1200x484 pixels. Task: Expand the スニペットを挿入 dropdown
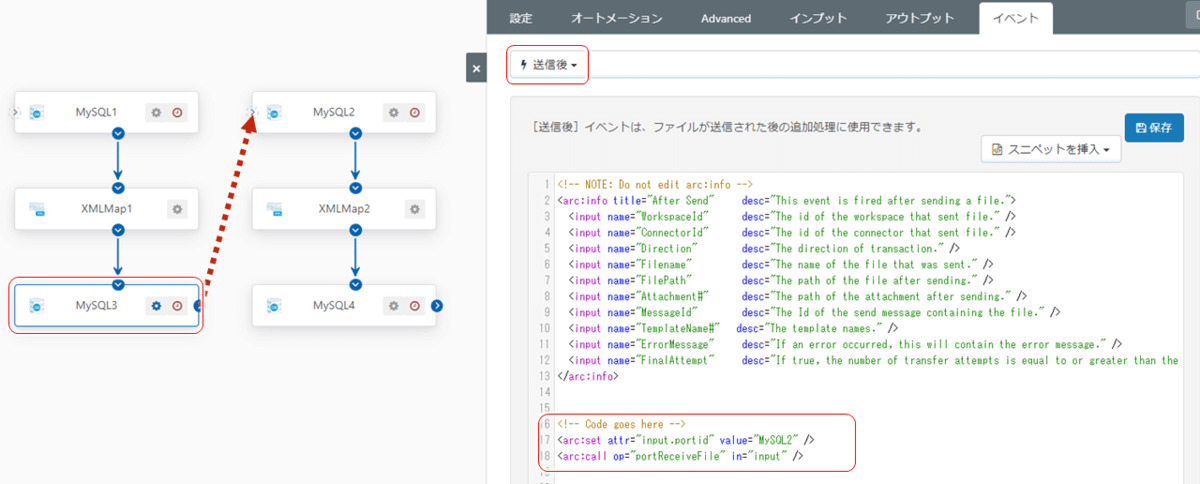(1050, 149)
